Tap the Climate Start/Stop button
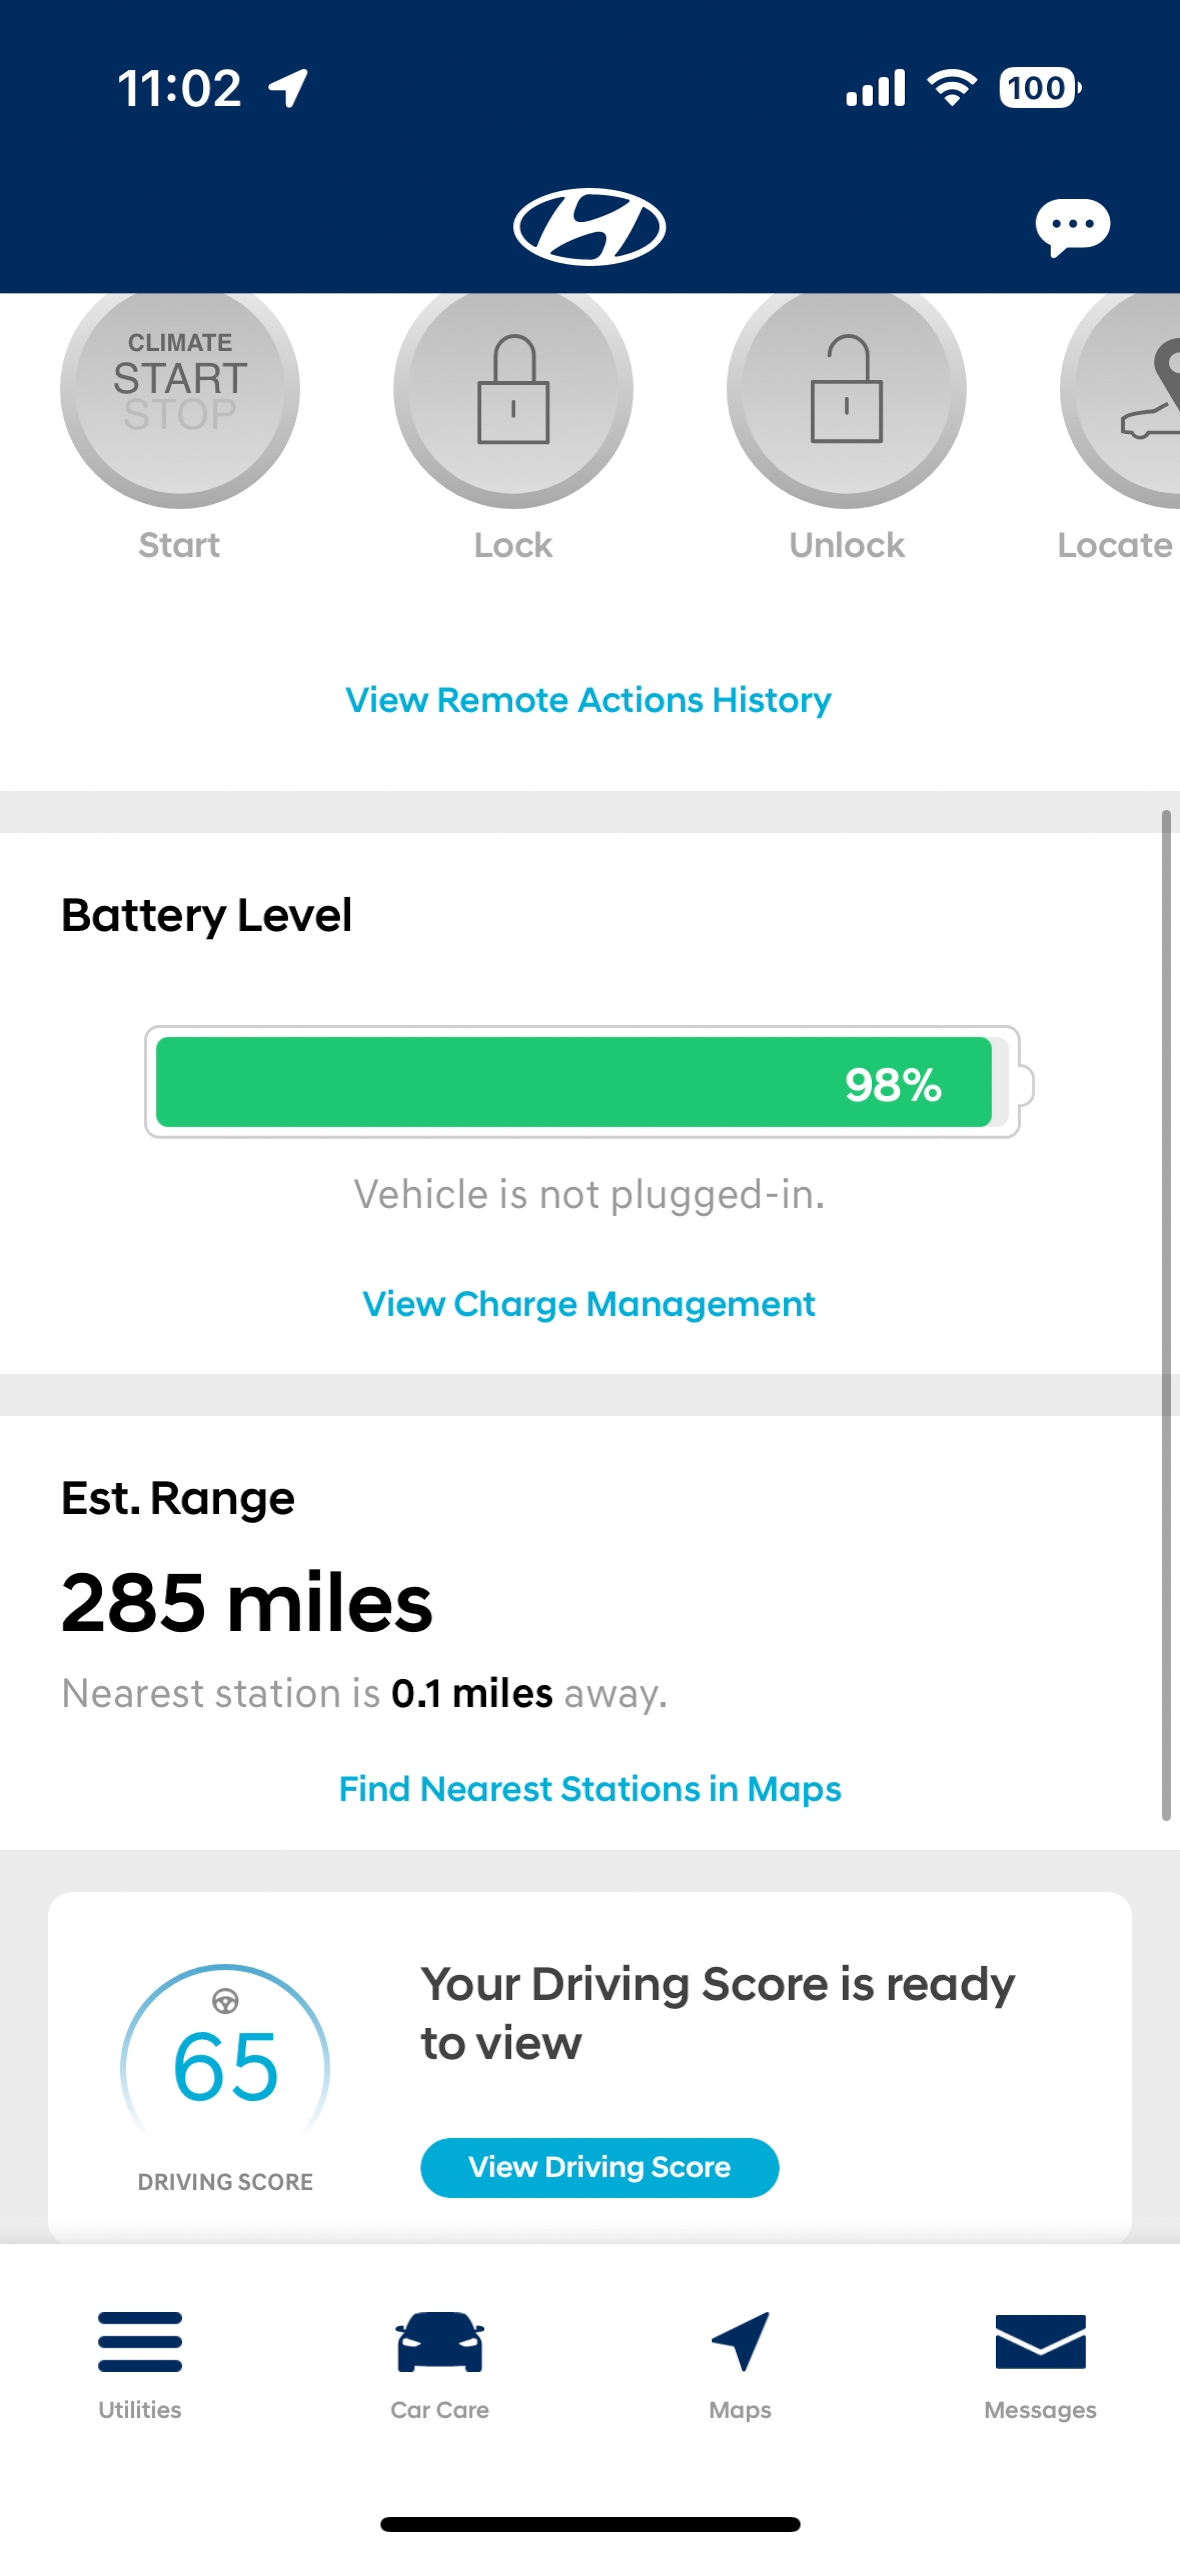1180x2556 pixels. pyautogui.click(x=180, y=388)
